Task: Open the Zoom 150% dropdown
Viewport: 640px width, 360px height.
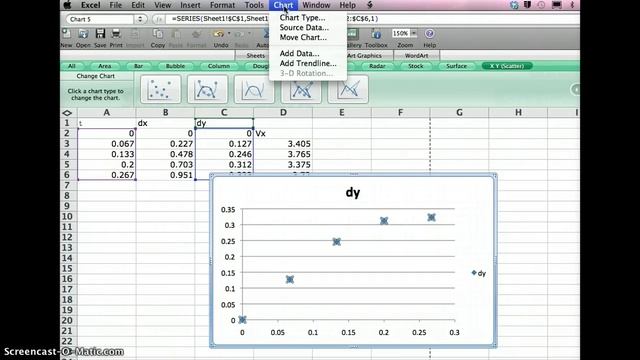Action: [414, 33]
